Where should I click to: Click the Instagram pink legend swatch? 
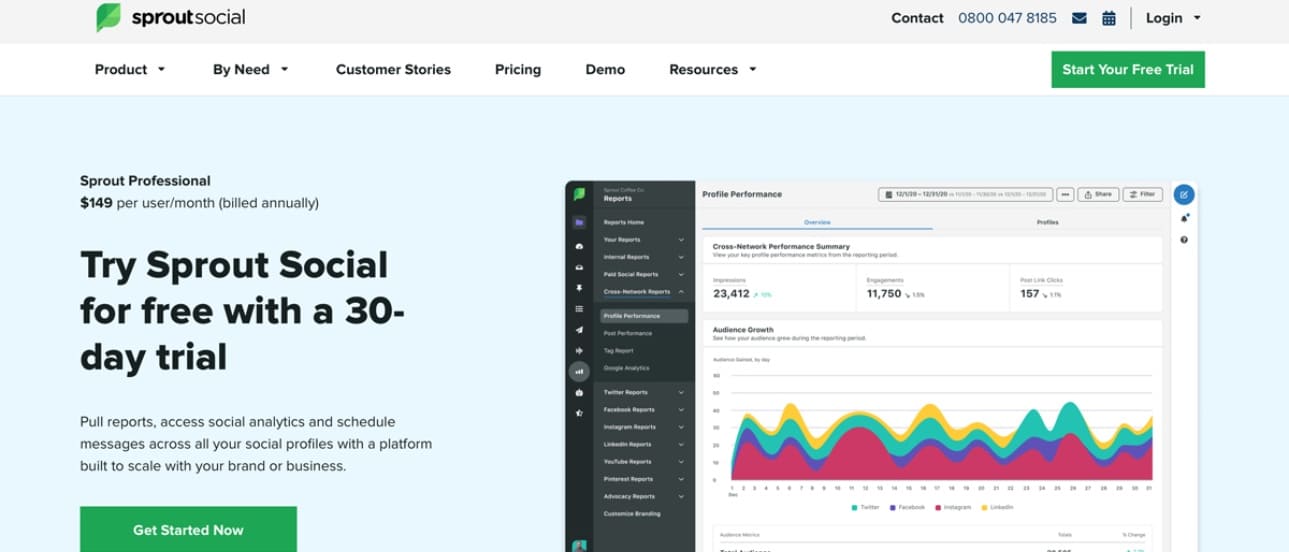point(937,507)
